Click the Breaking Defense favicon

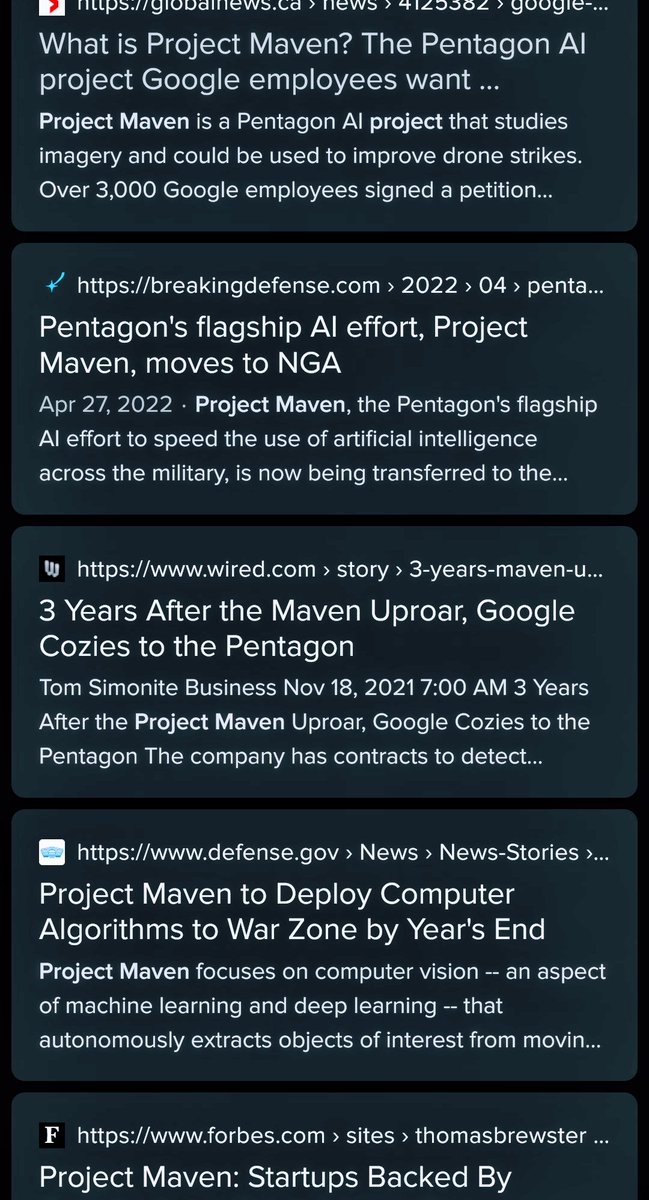click(53, 286)
